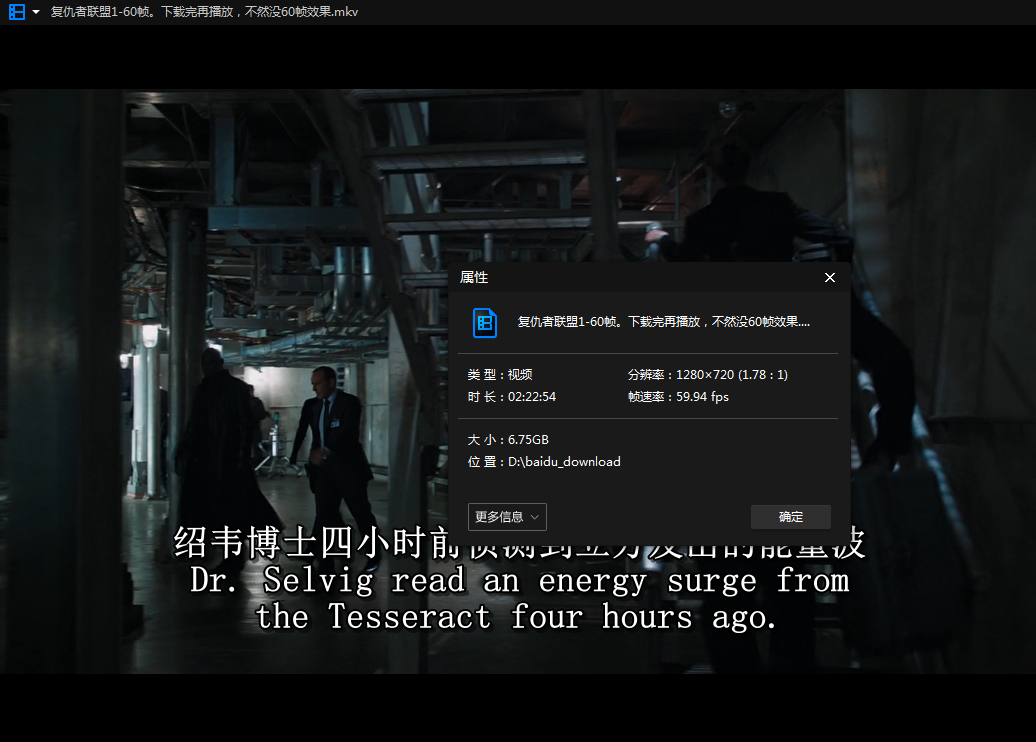Click the subtitle line 'the Tesseract four hours ago'

[515, 617]
